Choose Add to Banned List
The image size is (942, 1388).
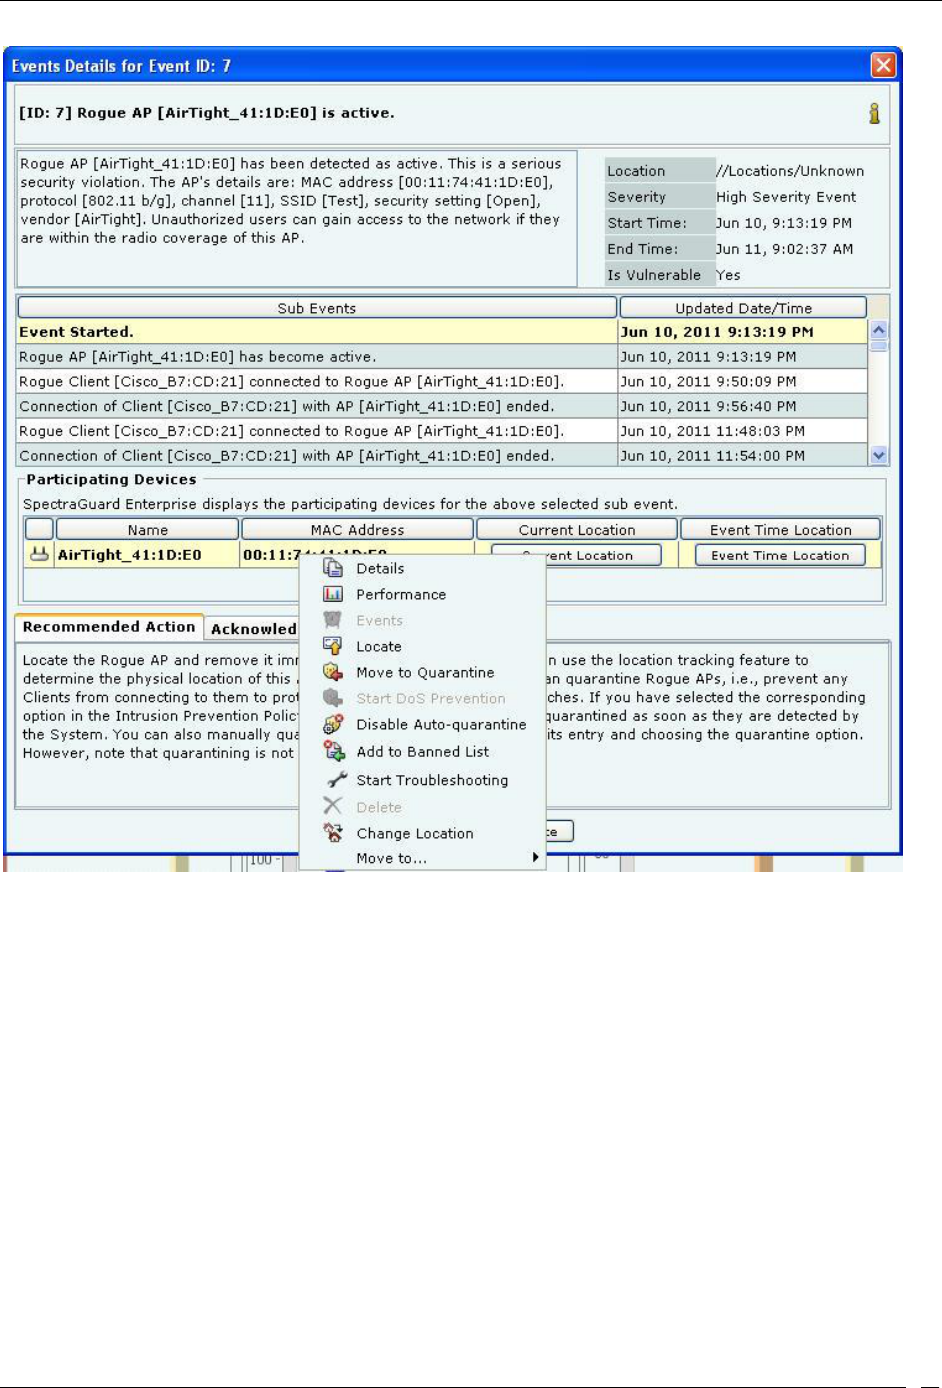(x=423, y=751)
